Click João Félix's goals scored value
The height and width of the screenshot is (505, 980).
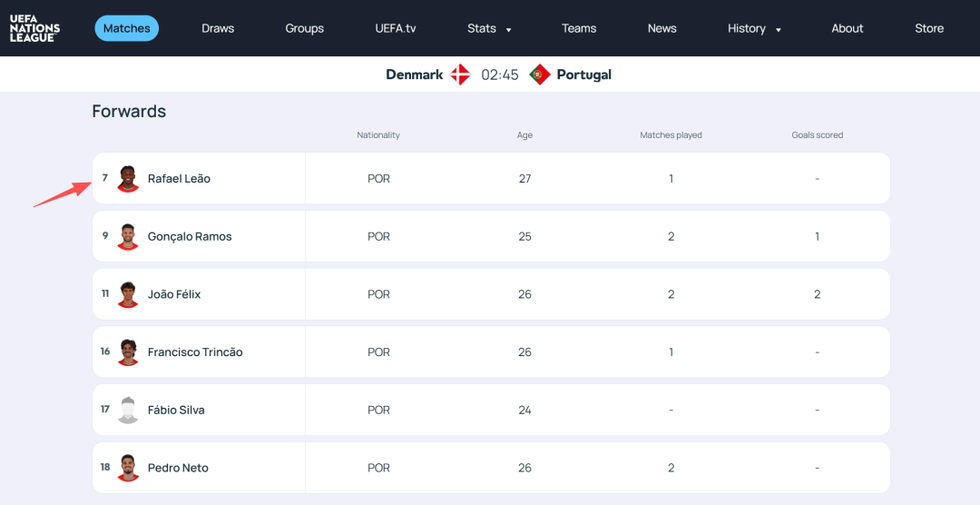[818, 294]
